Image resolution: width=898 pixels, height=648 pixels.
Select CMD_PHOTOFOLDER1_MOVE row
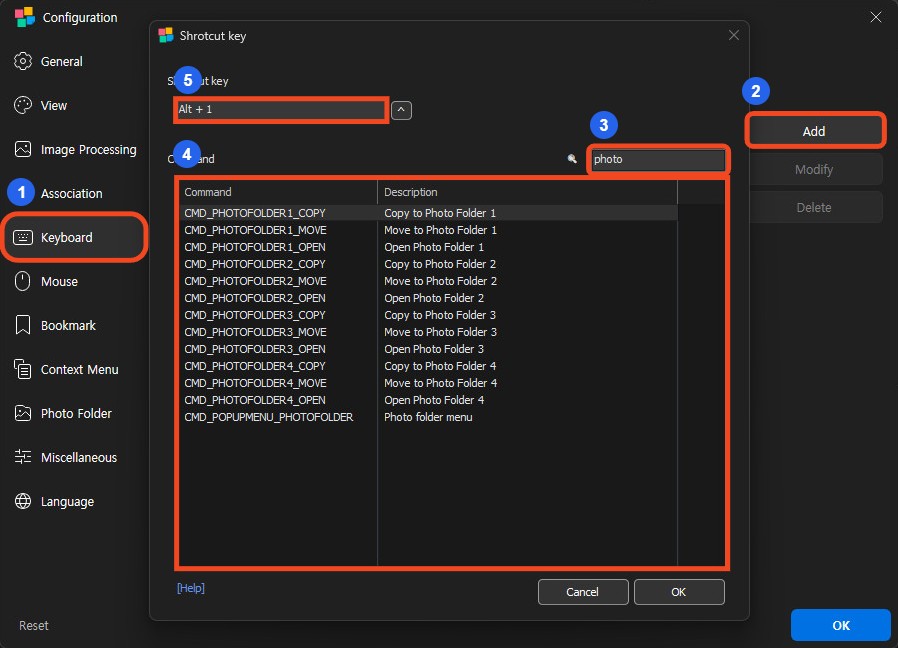(x=428, y=230)
